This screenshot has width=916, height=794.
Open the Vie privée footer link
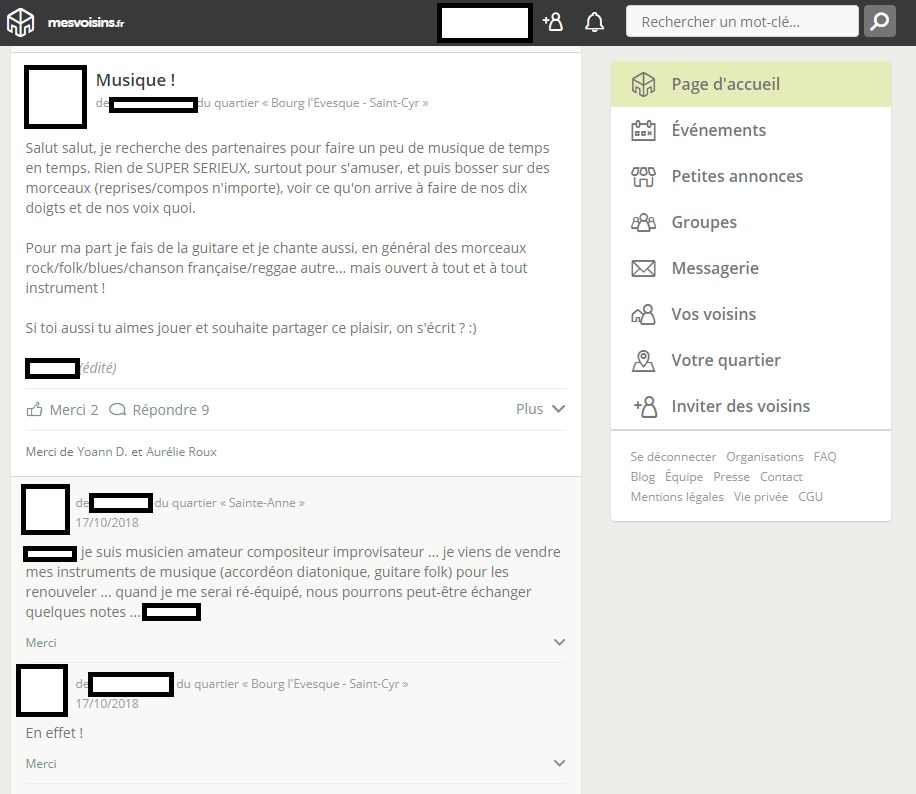click(x=760, y=496)
